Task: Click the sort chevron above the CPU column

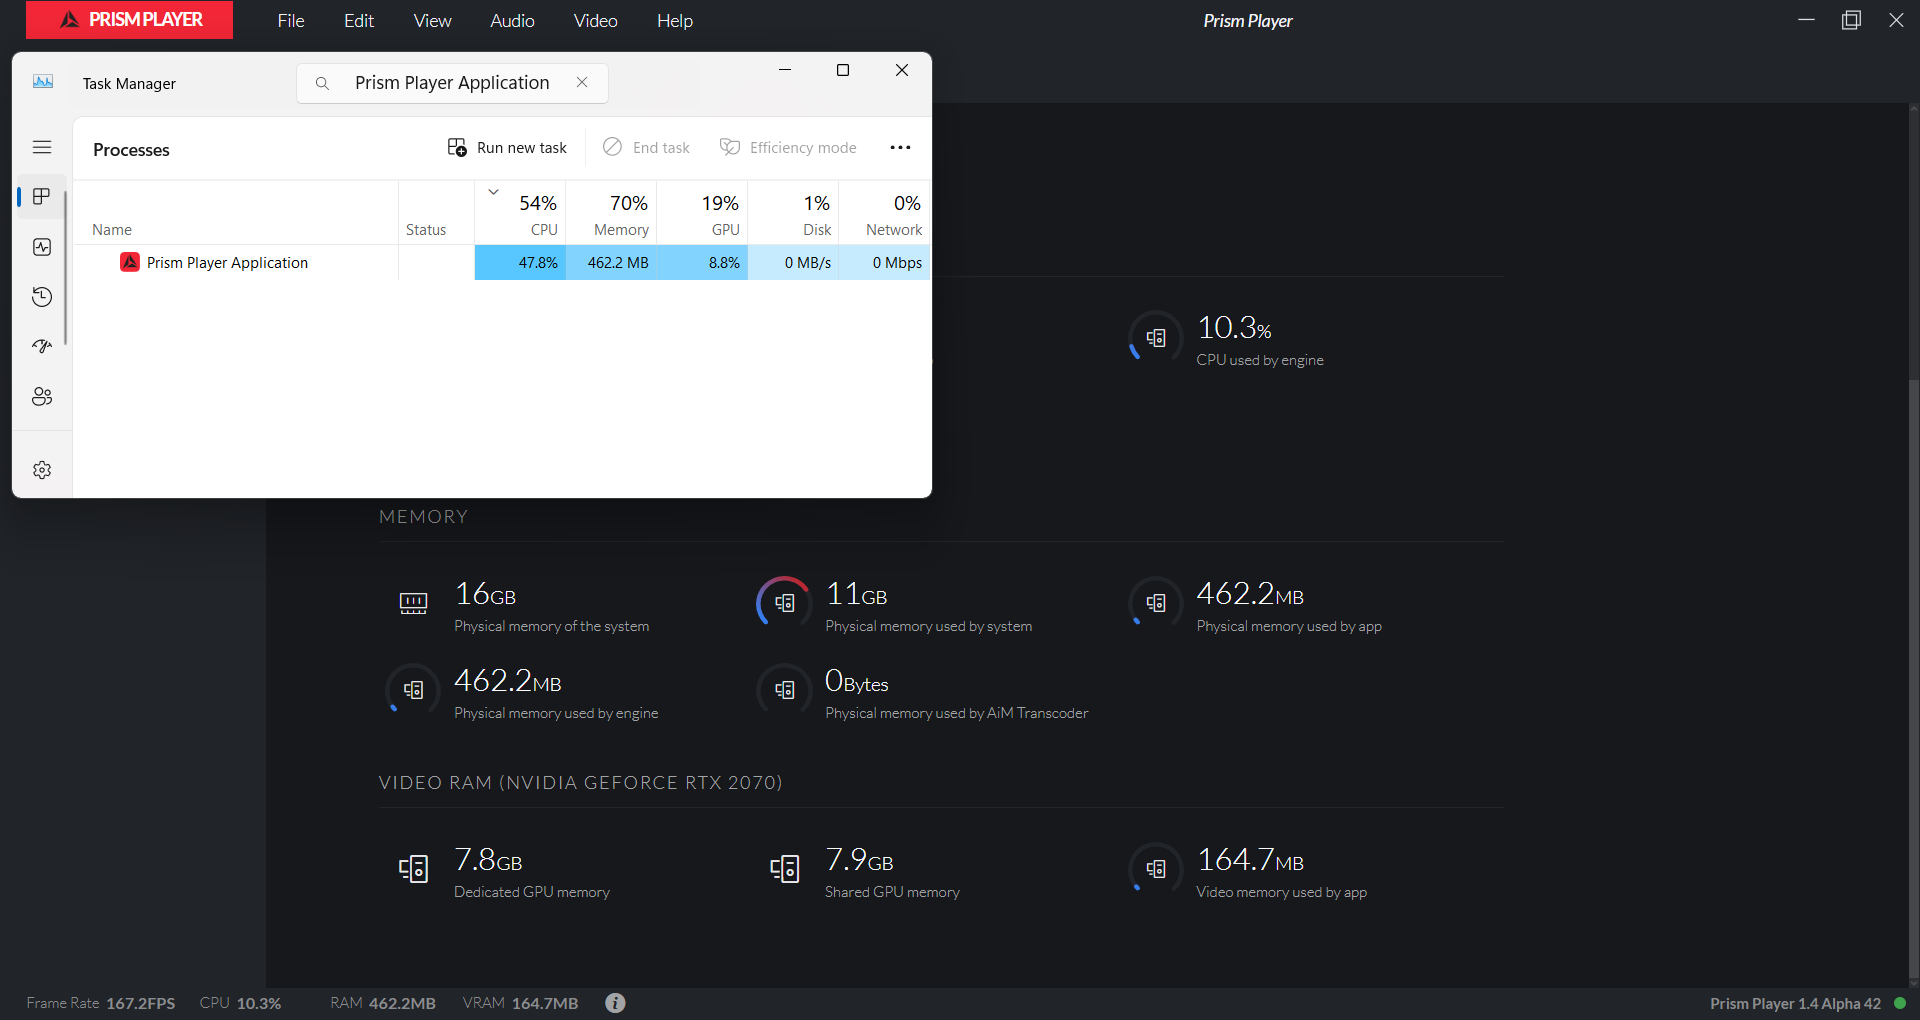Action: point(493,192)
